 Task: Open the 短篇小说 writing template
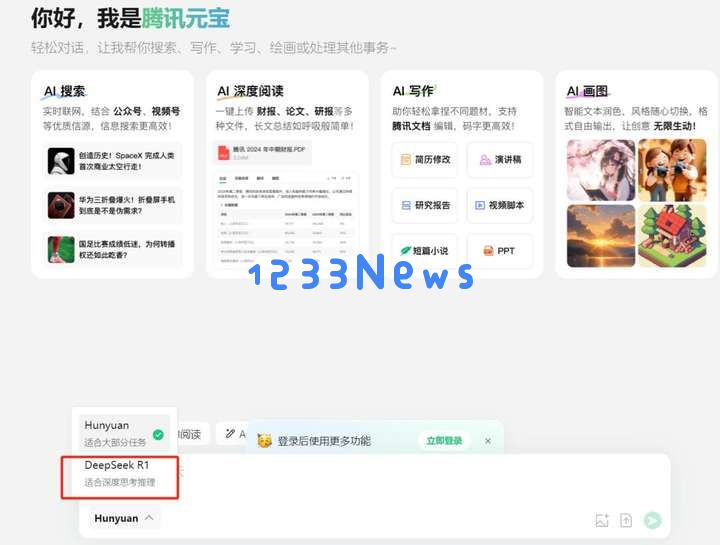(x=425, y=251)
